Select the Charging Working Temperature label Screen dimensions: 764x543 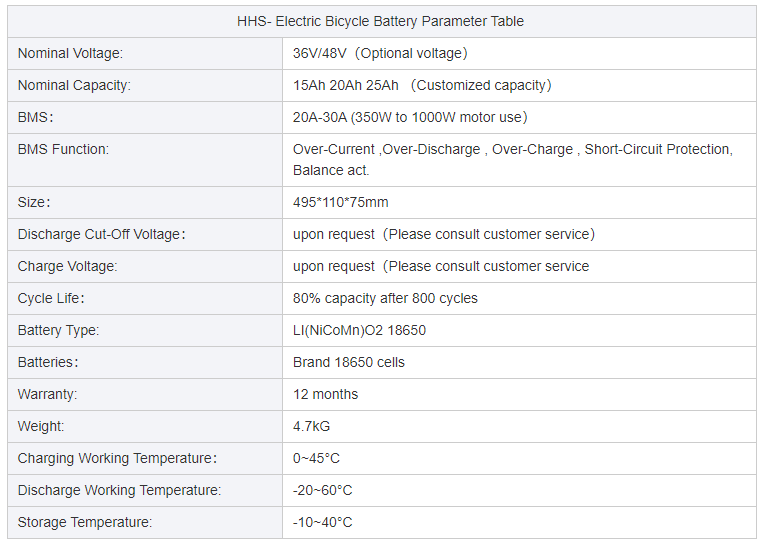(117, 458)
